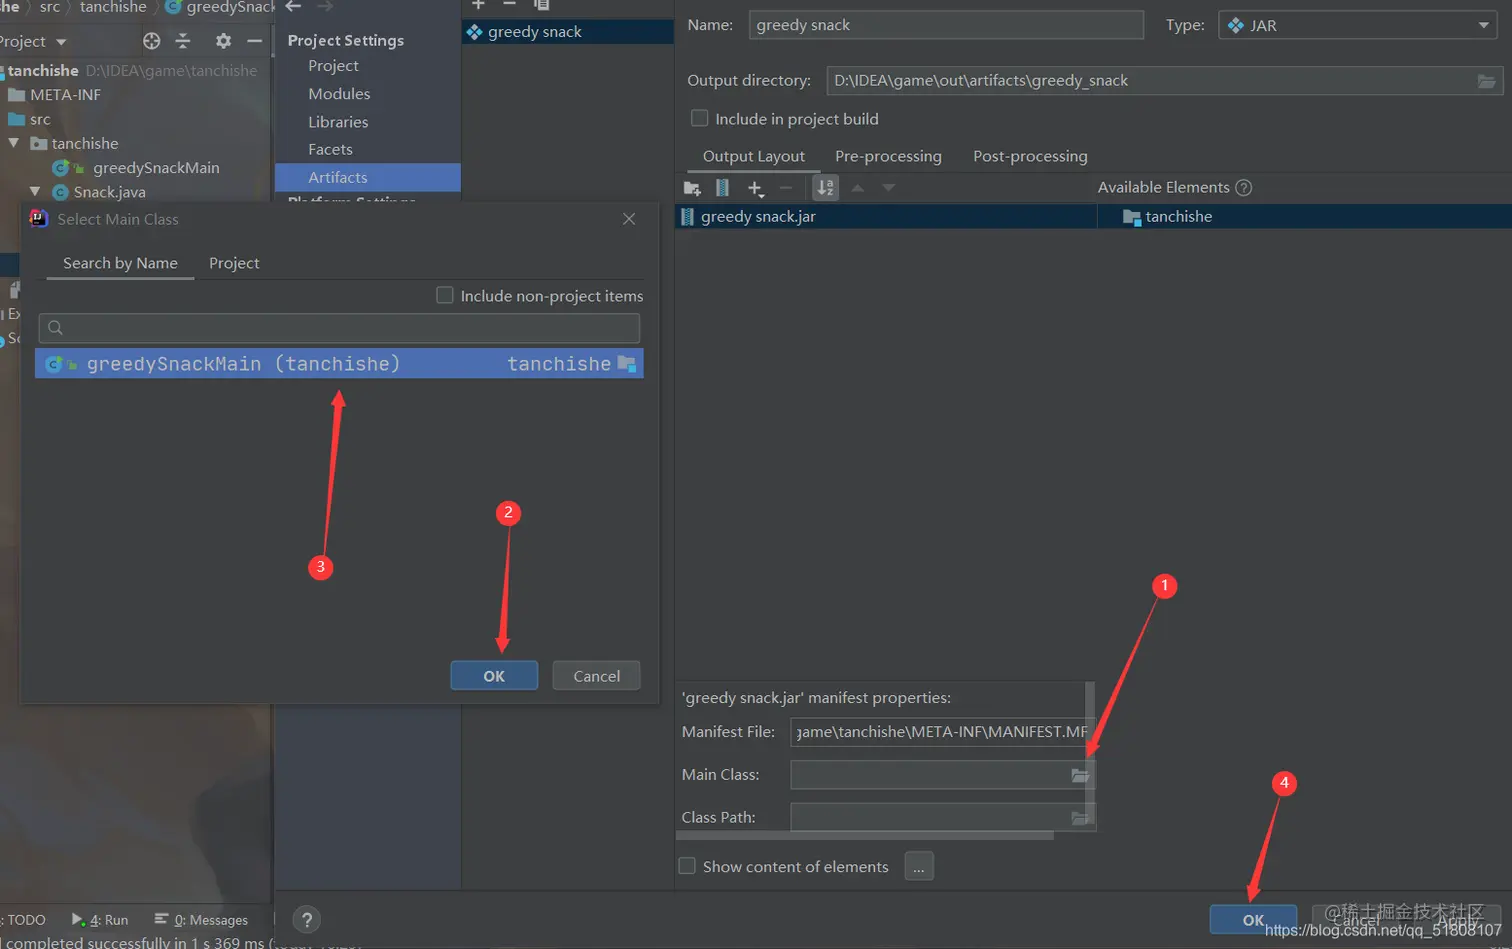The width and height of the screenshot is (1512, 949).
Task: Browse for the Main Class folder icon
Action: pos(1080,775)
